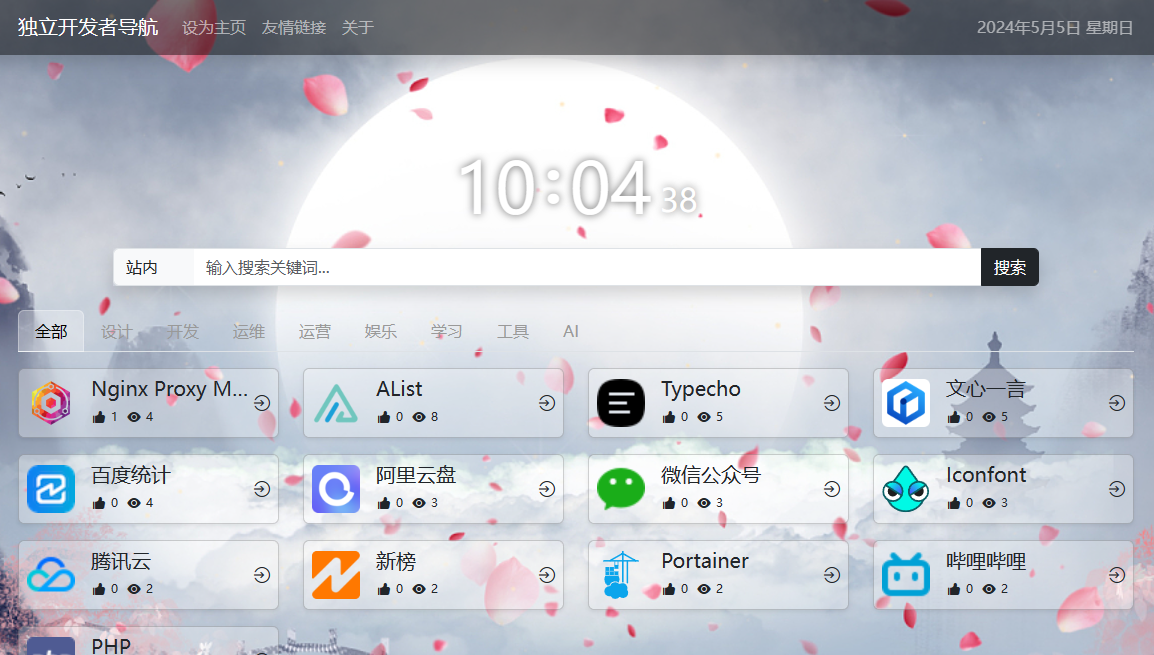
Task: Switch to the 工具 tab
Action: (x=513, y=331)
